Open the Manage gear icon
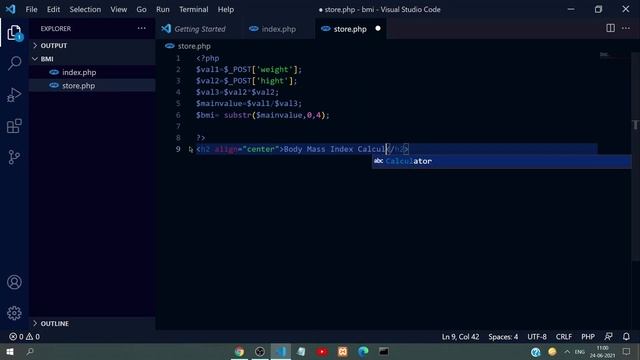 tap(14, 313)
